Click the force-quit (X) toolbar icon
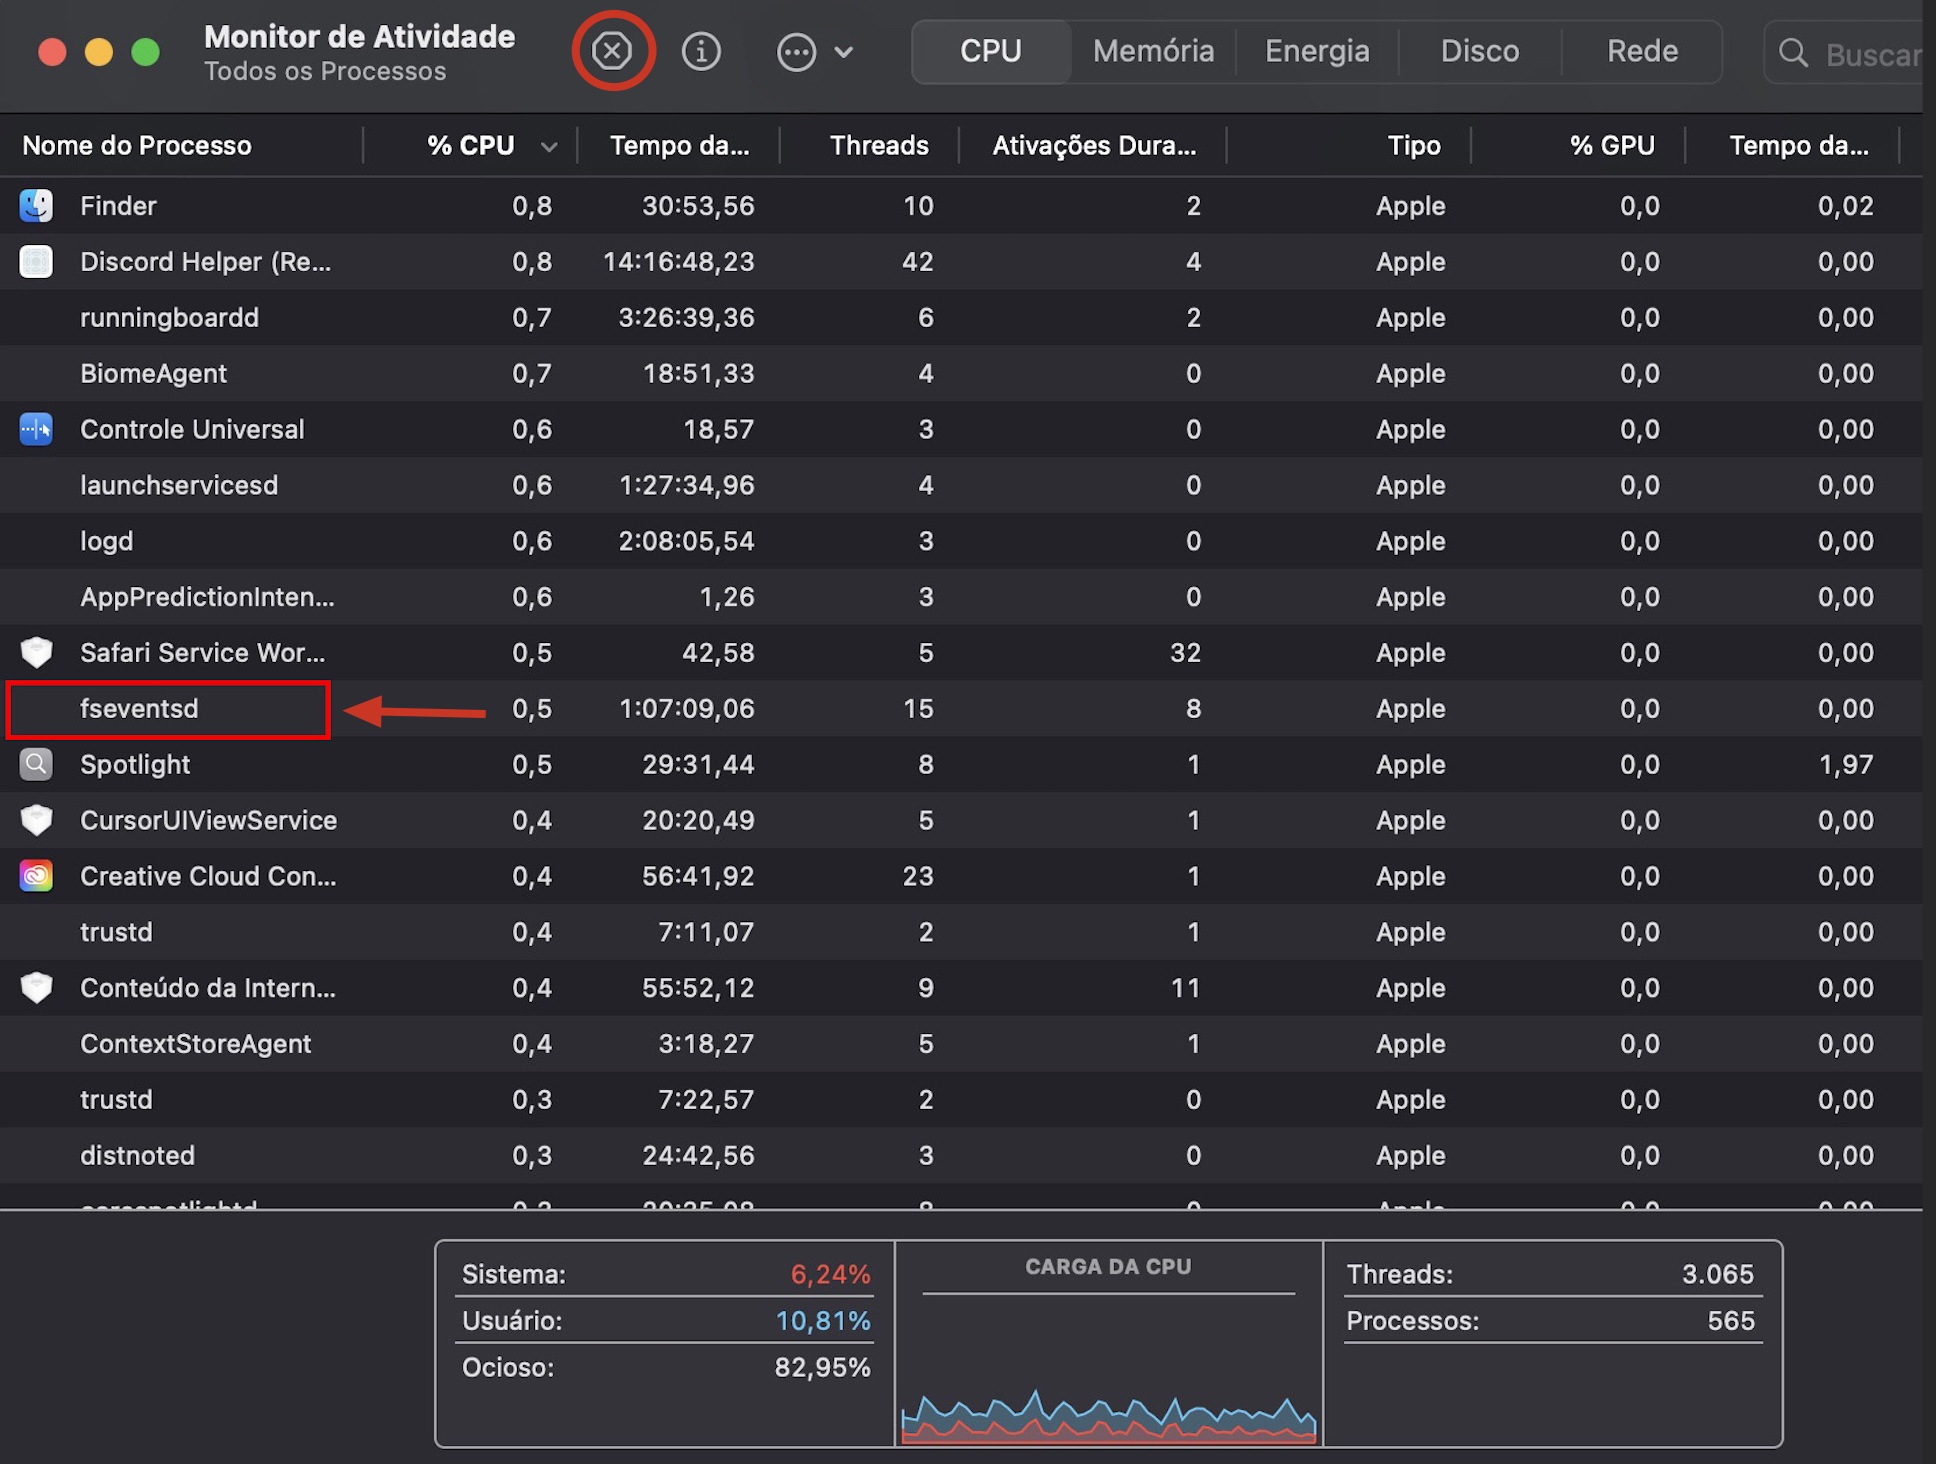The width and height of the screenshot is (1936, 1464). tap(613, 51)
